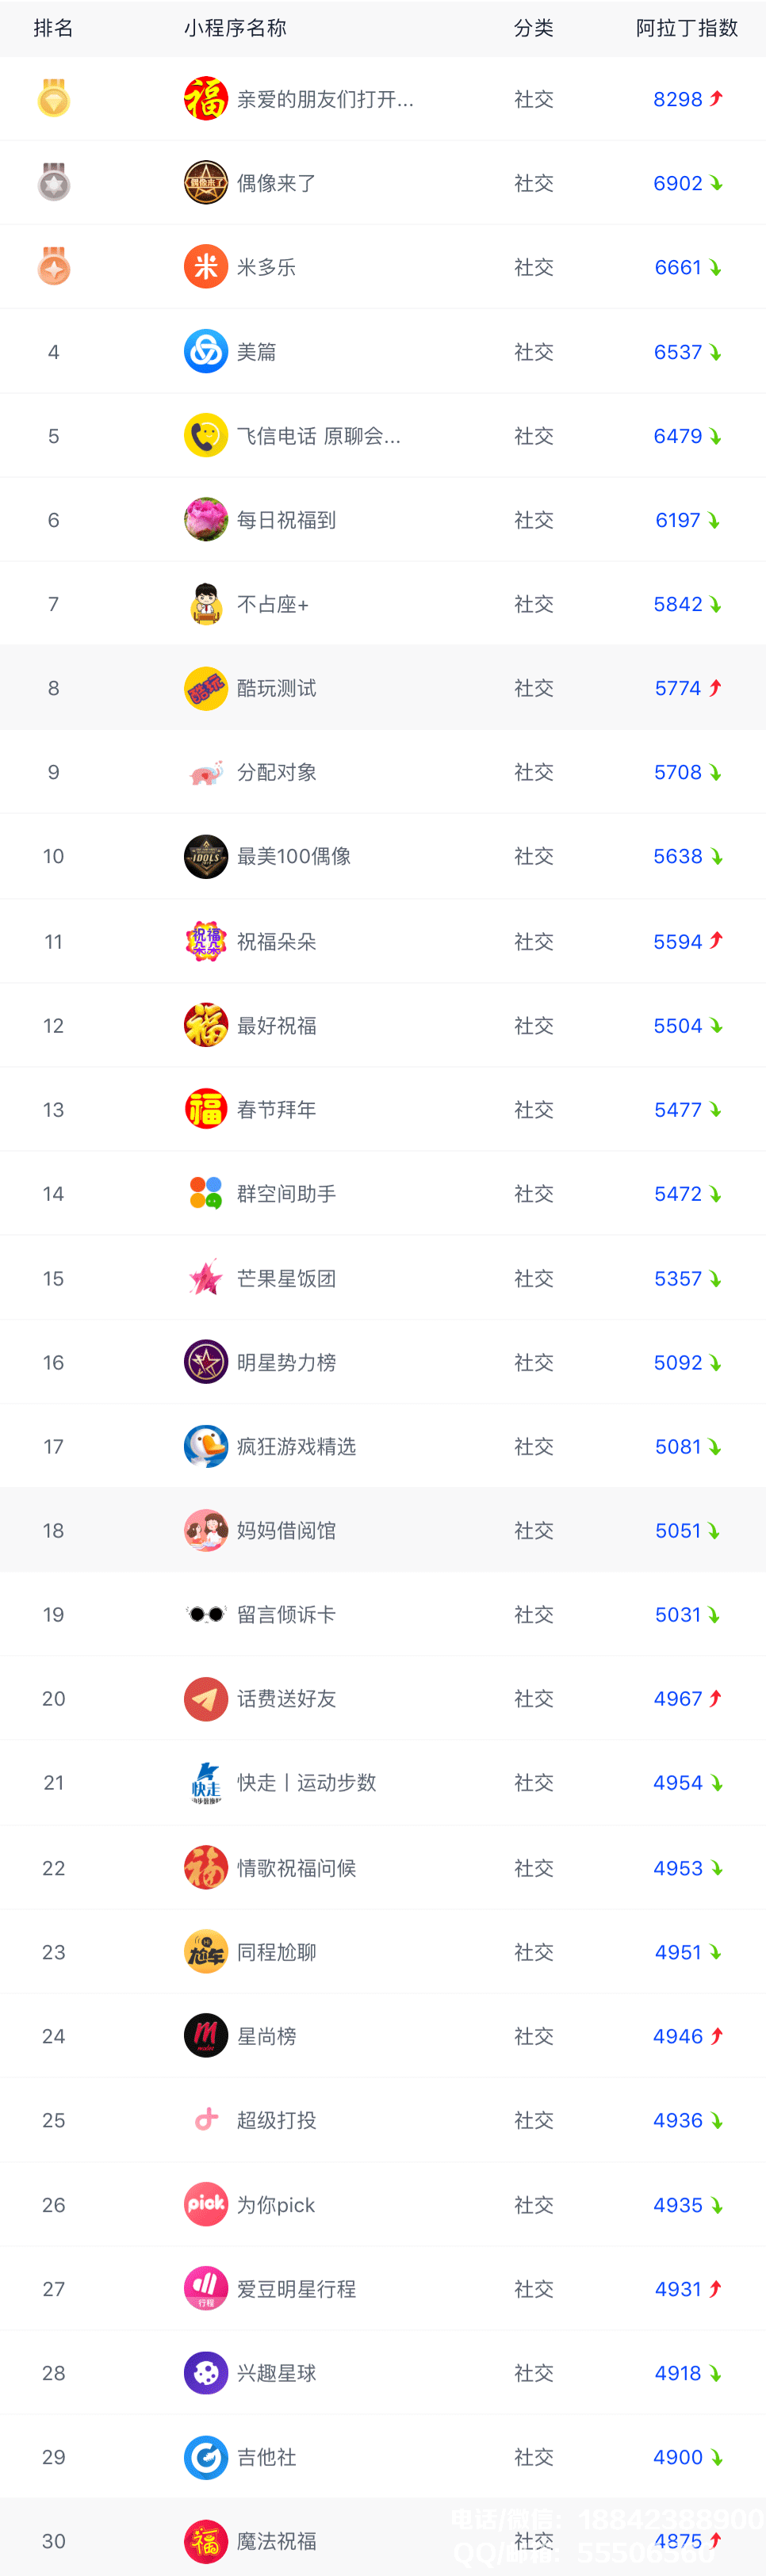766x2576 pixels.
Task: Click the 阿拉丁指数 column header
Action: (x=686, y=28)
